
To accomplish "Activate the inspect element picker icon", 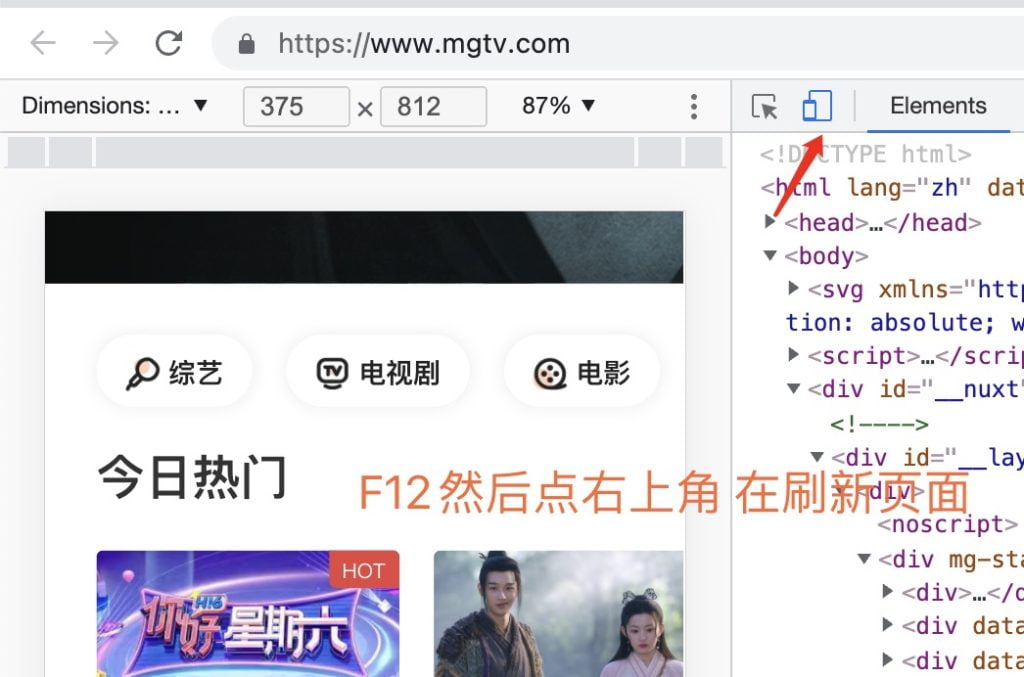I will 764,106.
